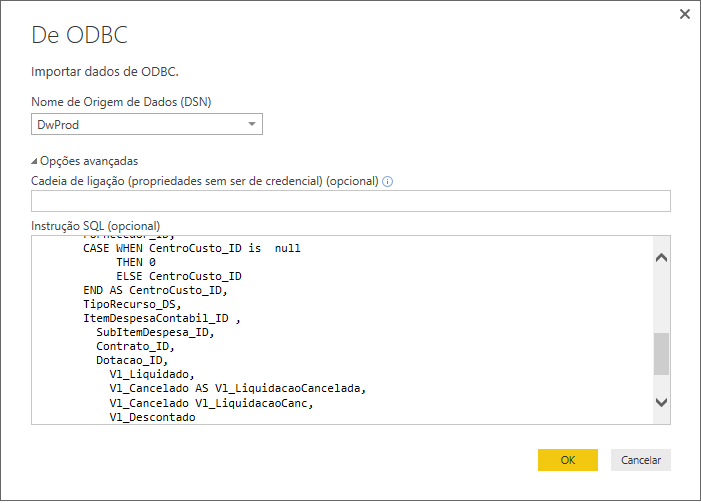The width and height of the screenshot is (701, 503).
Task: Click 'Dotacao_ID,' SQL line
Action: coord(132,360)
